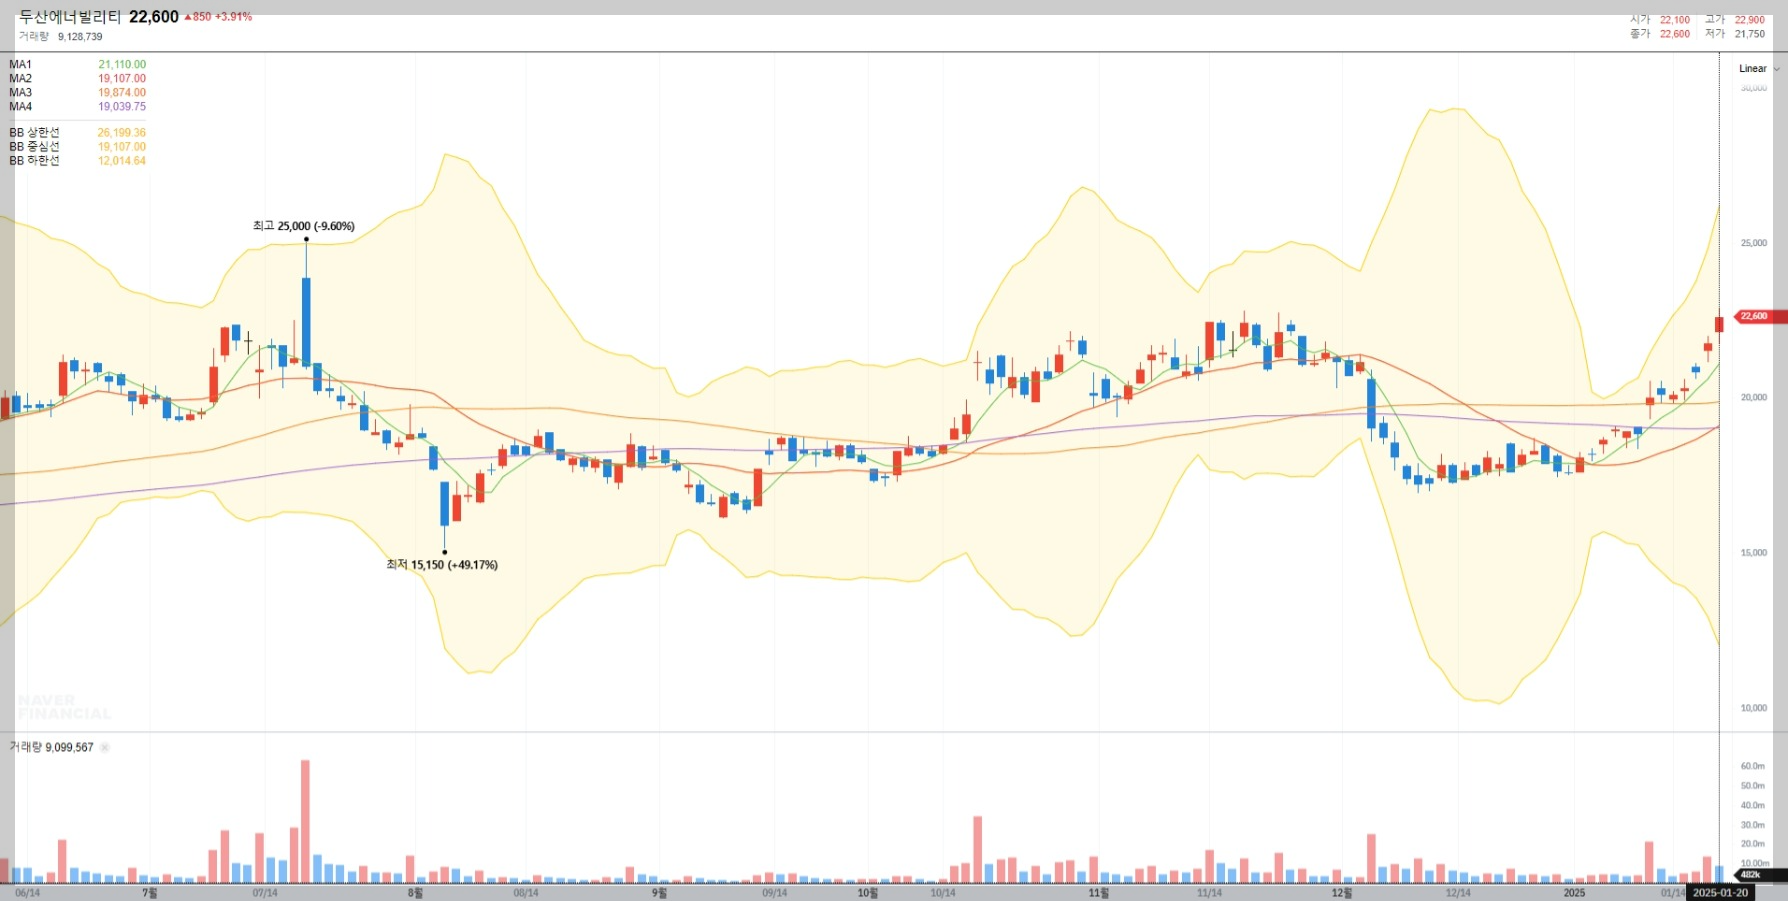Remove the 거래량 volume indicator panel
1788x901 pixels.
[x=105, y=747]
